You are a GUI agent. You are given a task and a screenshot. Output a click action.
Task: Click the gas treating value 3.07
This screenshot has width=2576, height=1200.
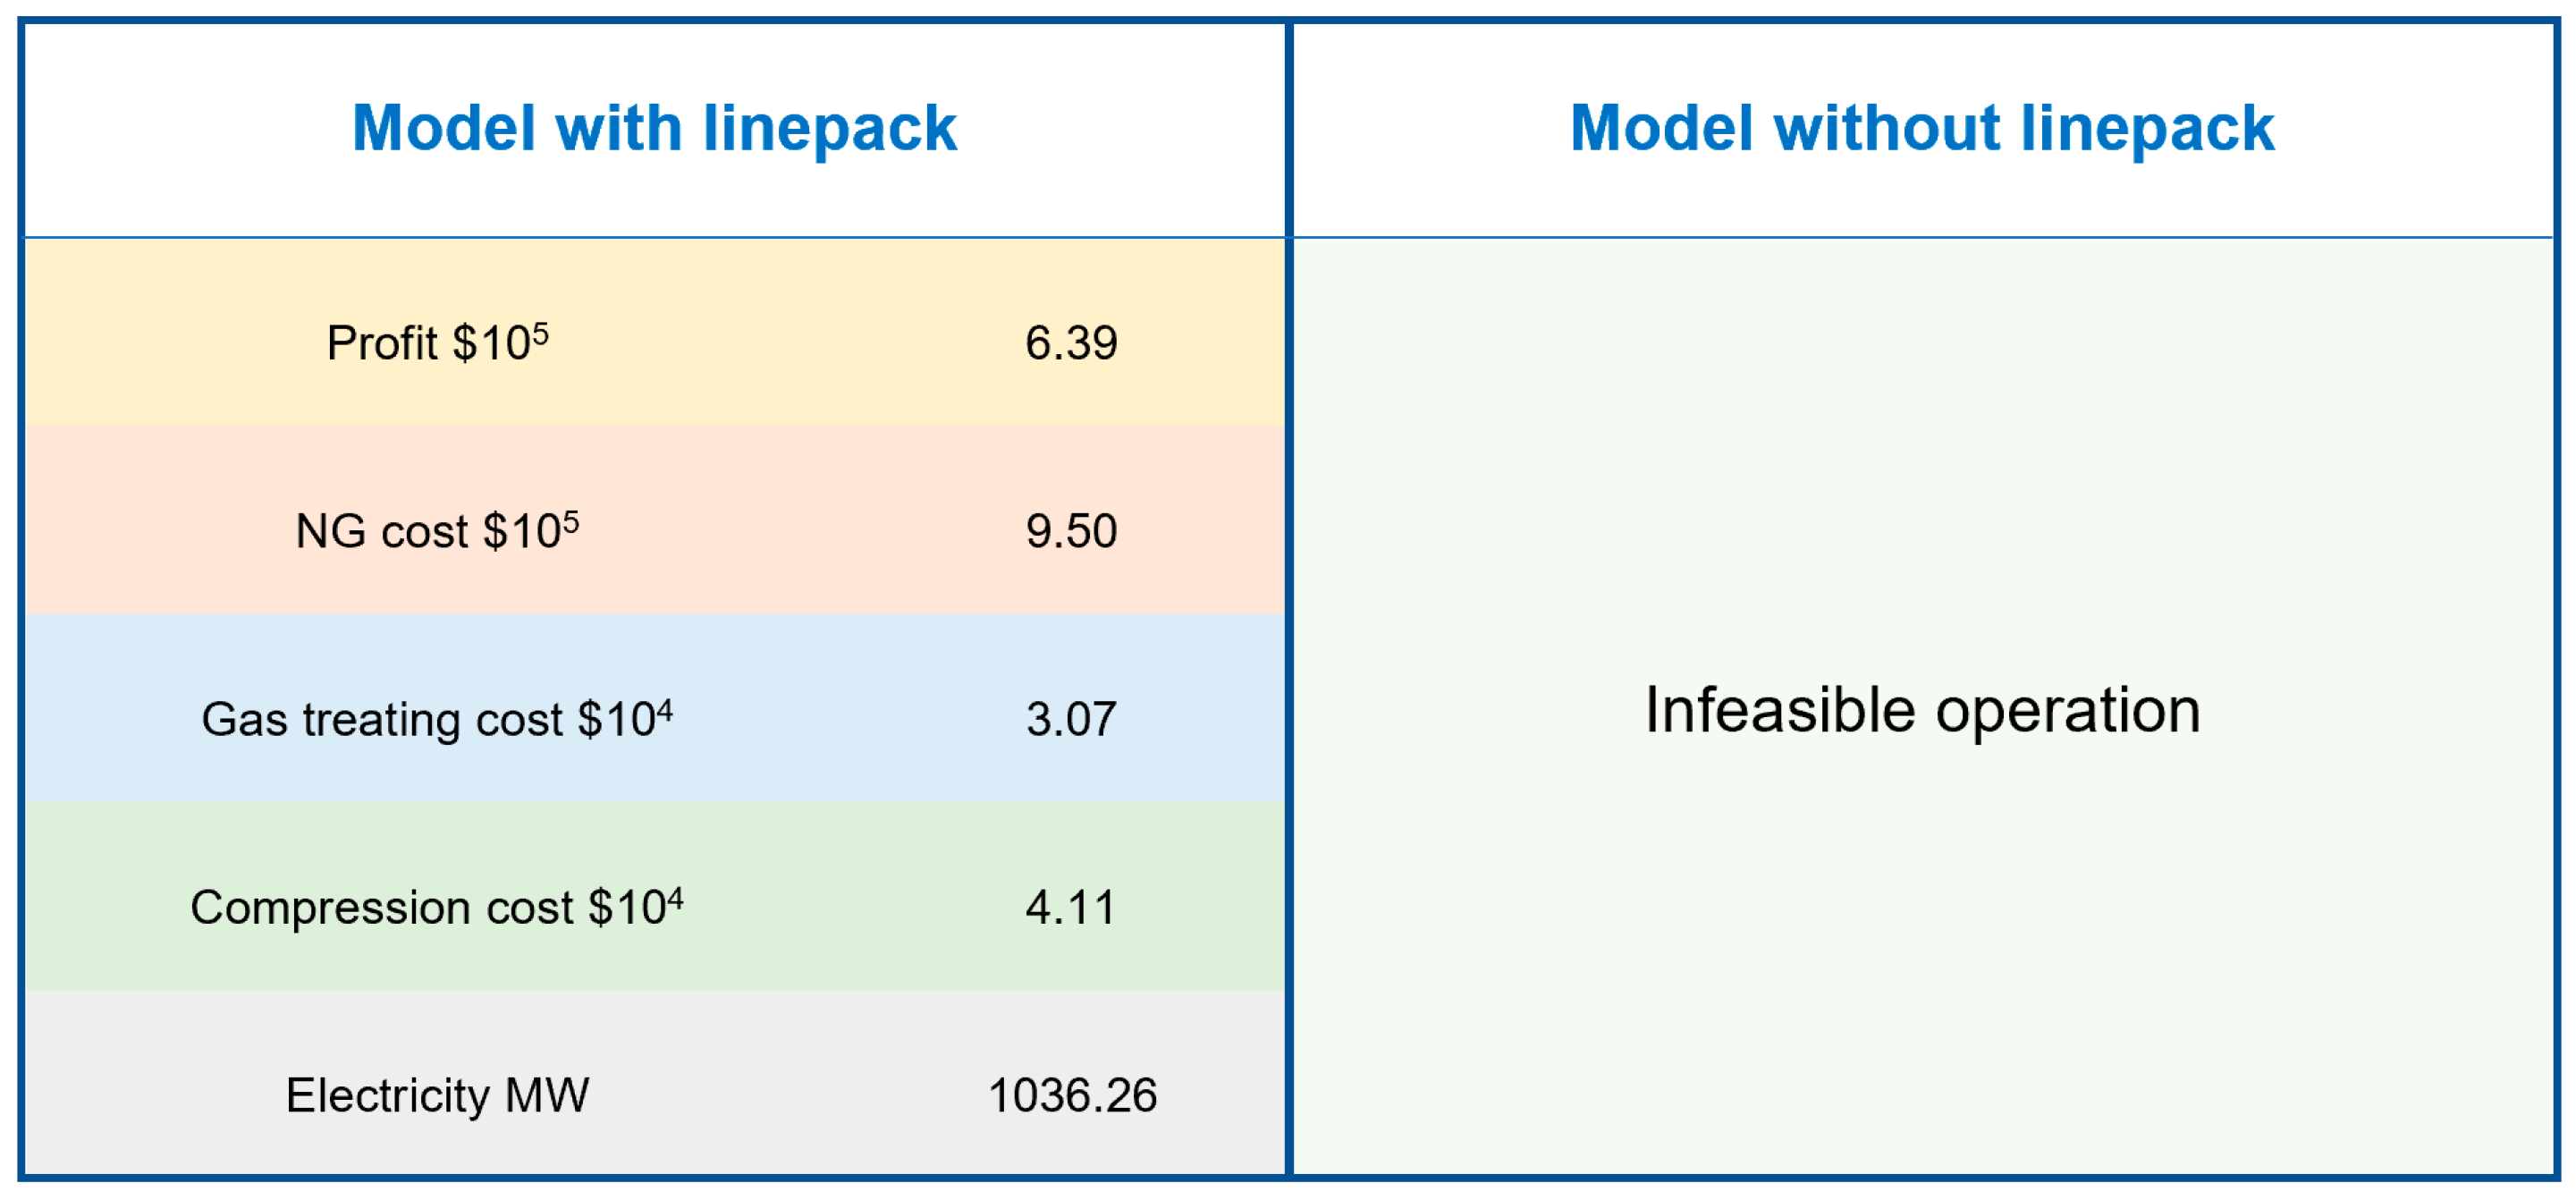(x=1071, y=719)
